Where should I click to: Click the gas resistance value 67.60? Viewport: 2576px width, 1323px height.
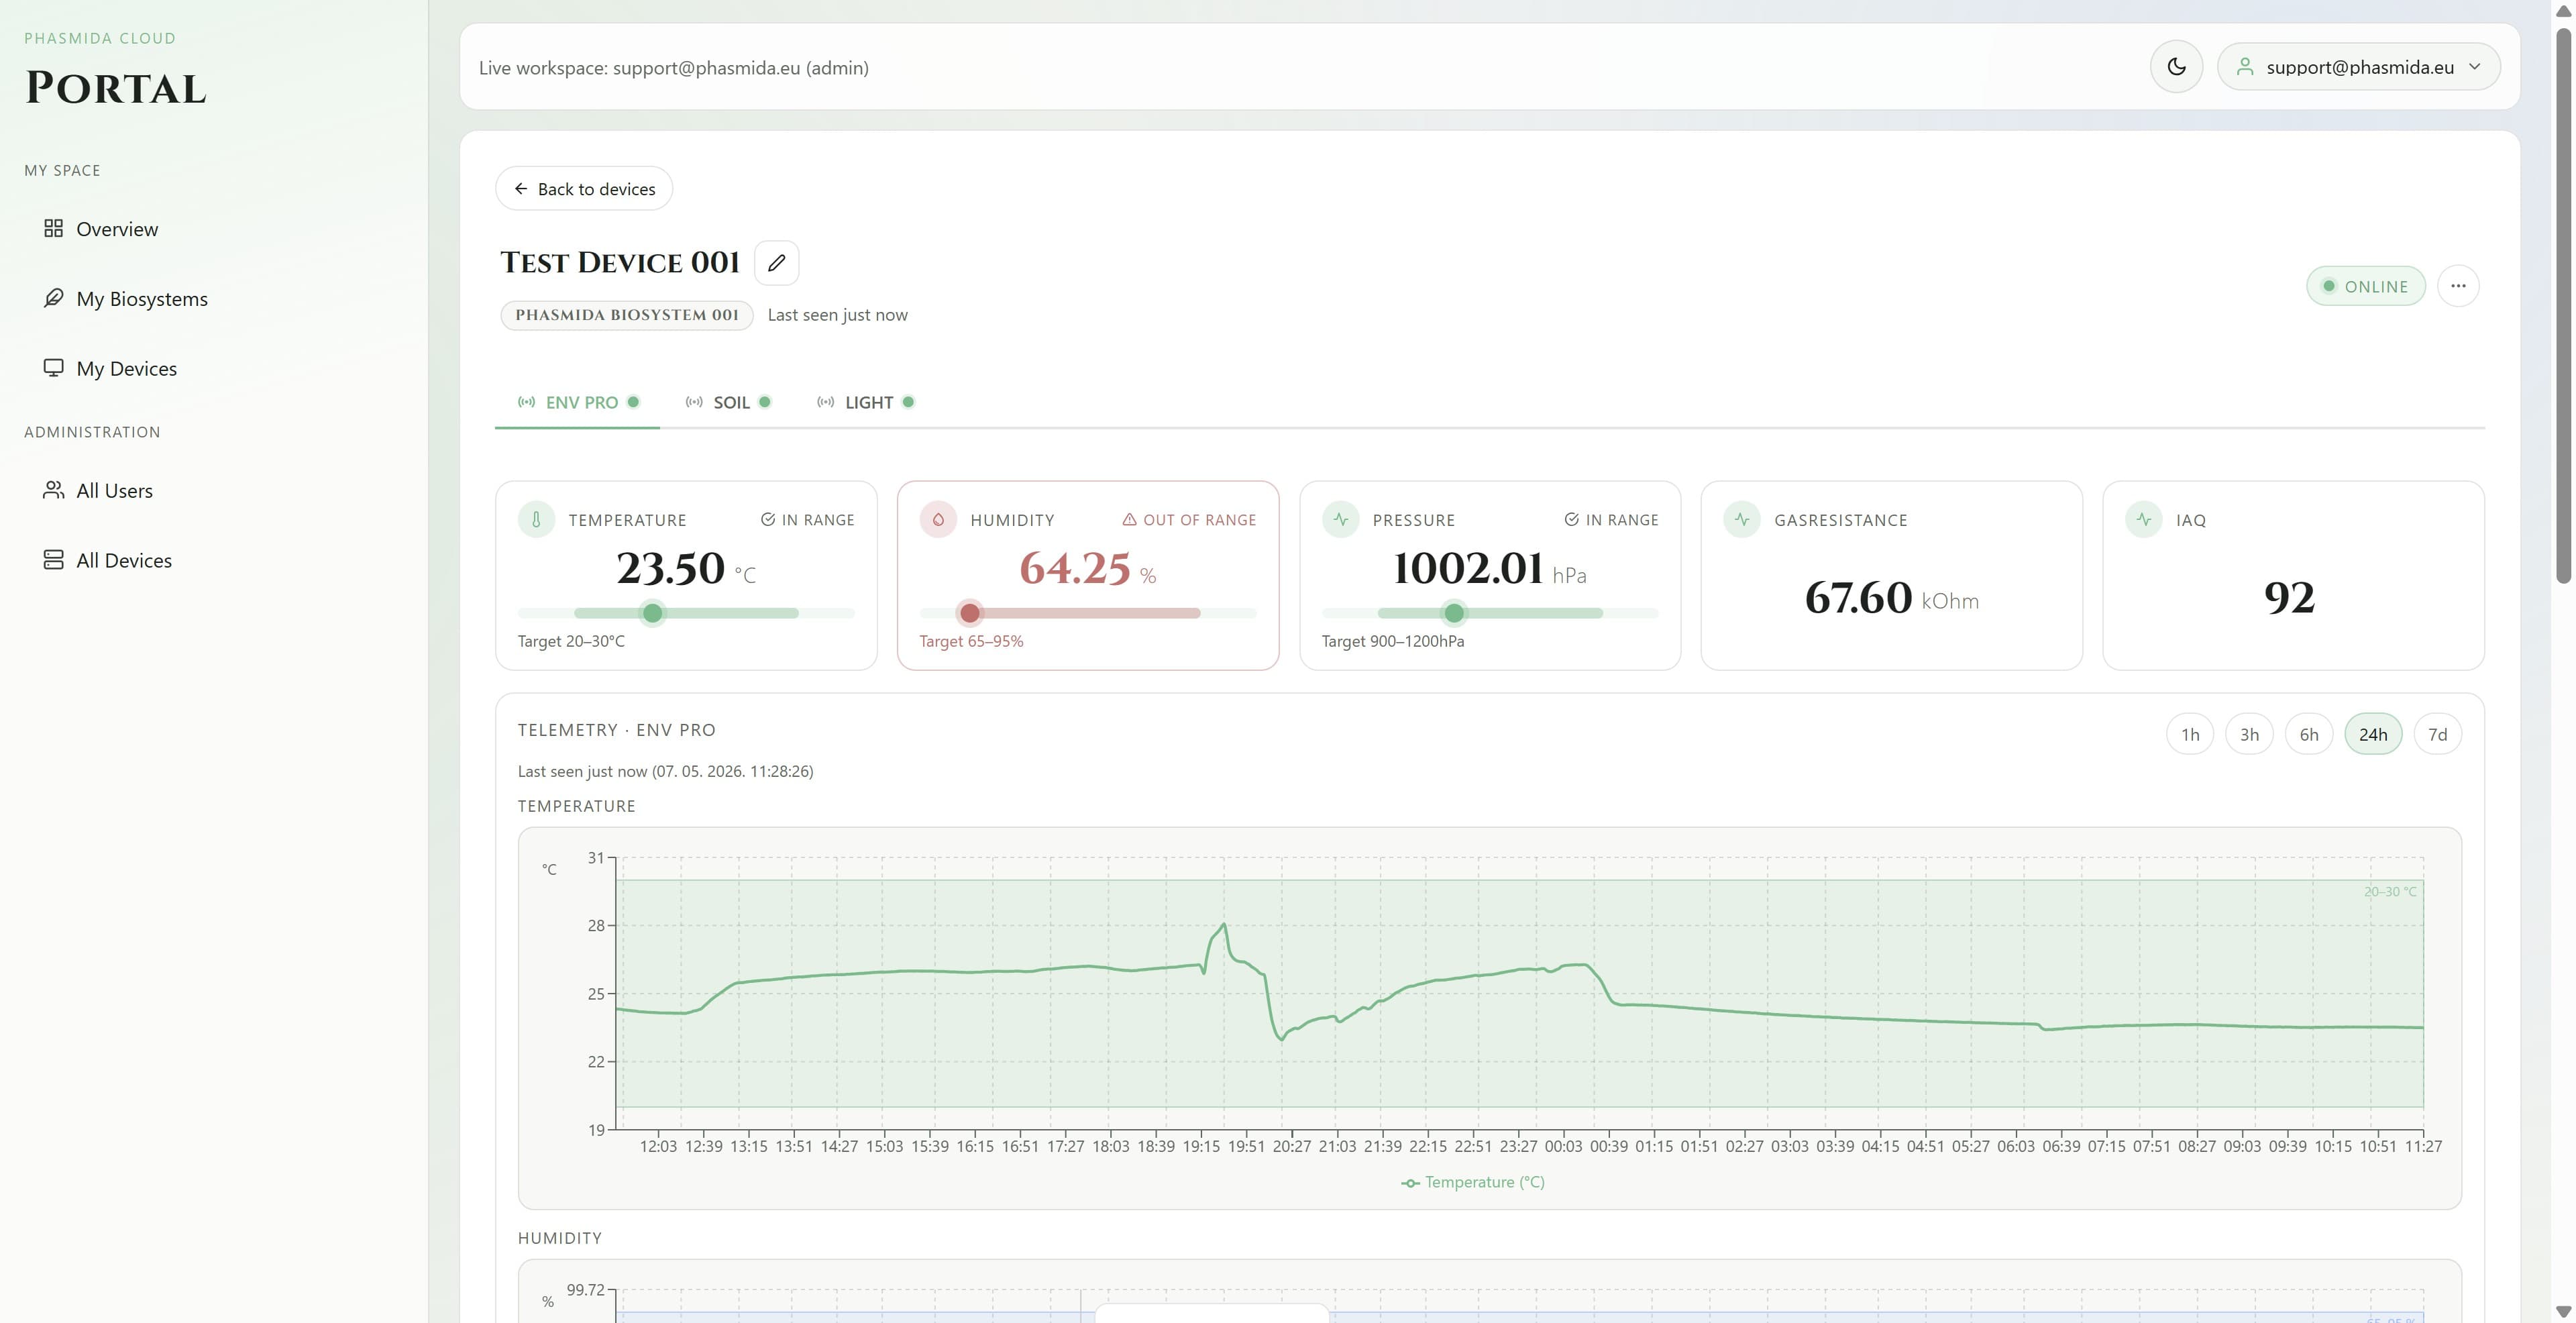point(1858,598)
